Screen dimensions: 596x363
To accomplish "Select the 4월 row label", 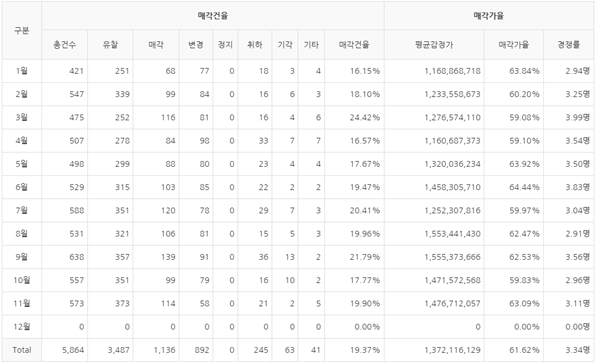I will [x=22, y=141].
